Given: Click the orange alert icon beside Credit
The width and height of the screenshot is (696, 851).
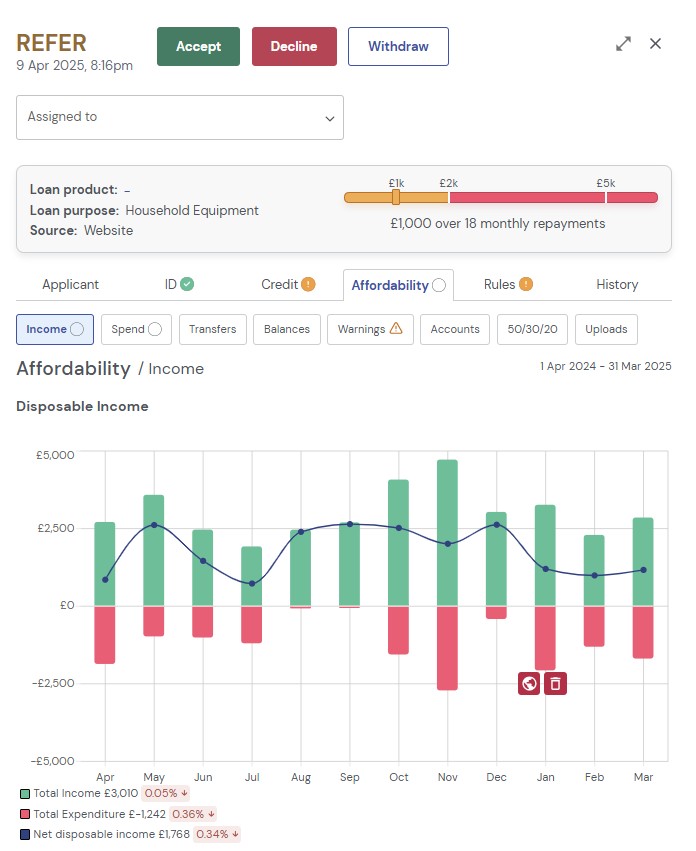Looking at the screenshot, I should click(308, 284).
